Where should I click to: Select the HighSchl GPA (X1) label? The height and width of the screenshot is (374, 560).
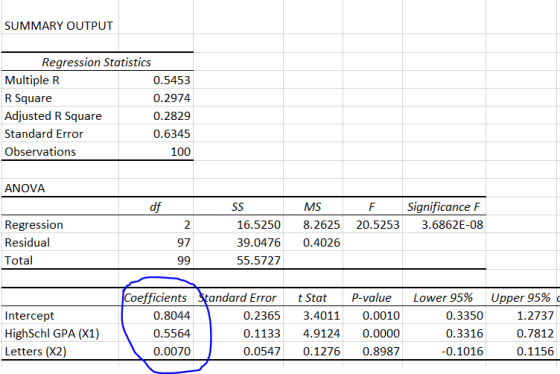tap(52, 333)
